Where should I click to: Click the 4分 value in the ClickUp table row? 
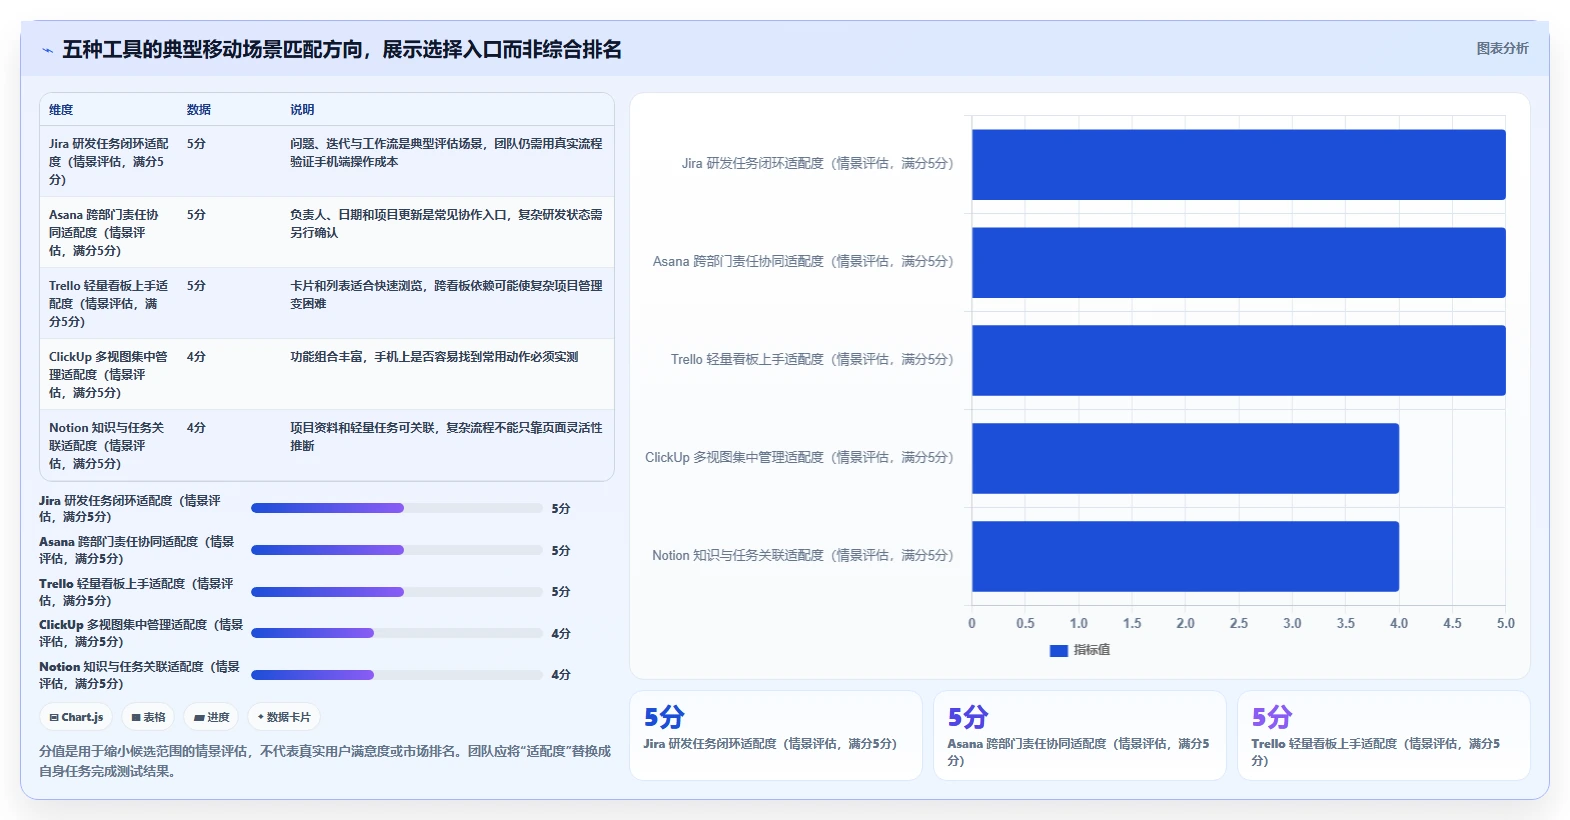click(x=196, y=357)
